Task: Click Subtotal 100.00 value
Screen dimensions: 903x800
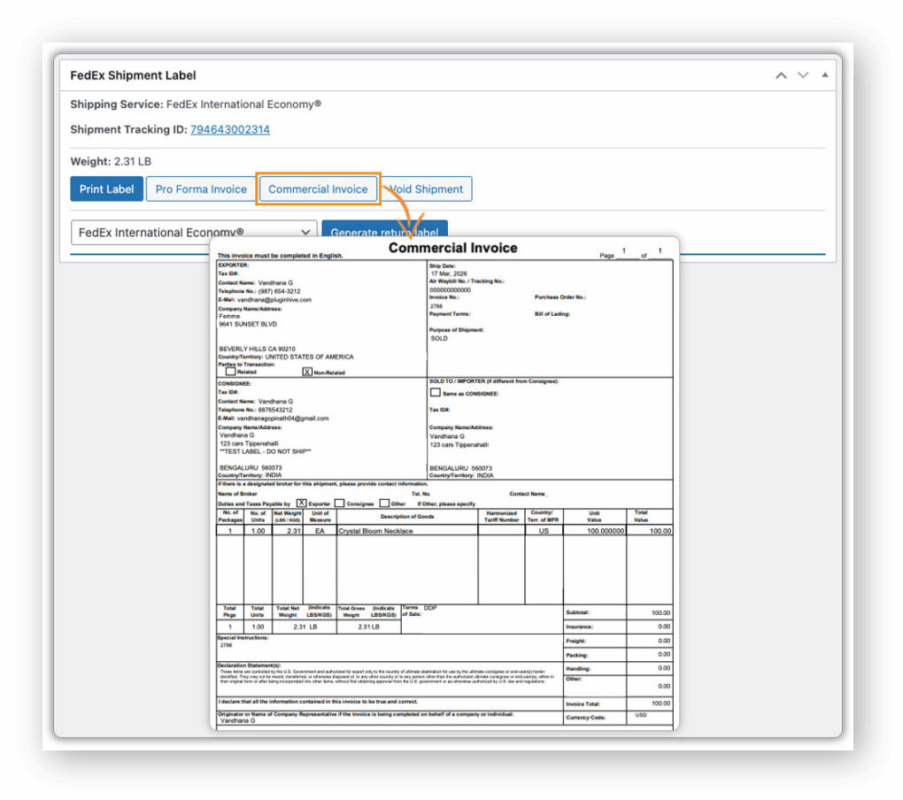Action: [x=661, y=613]
